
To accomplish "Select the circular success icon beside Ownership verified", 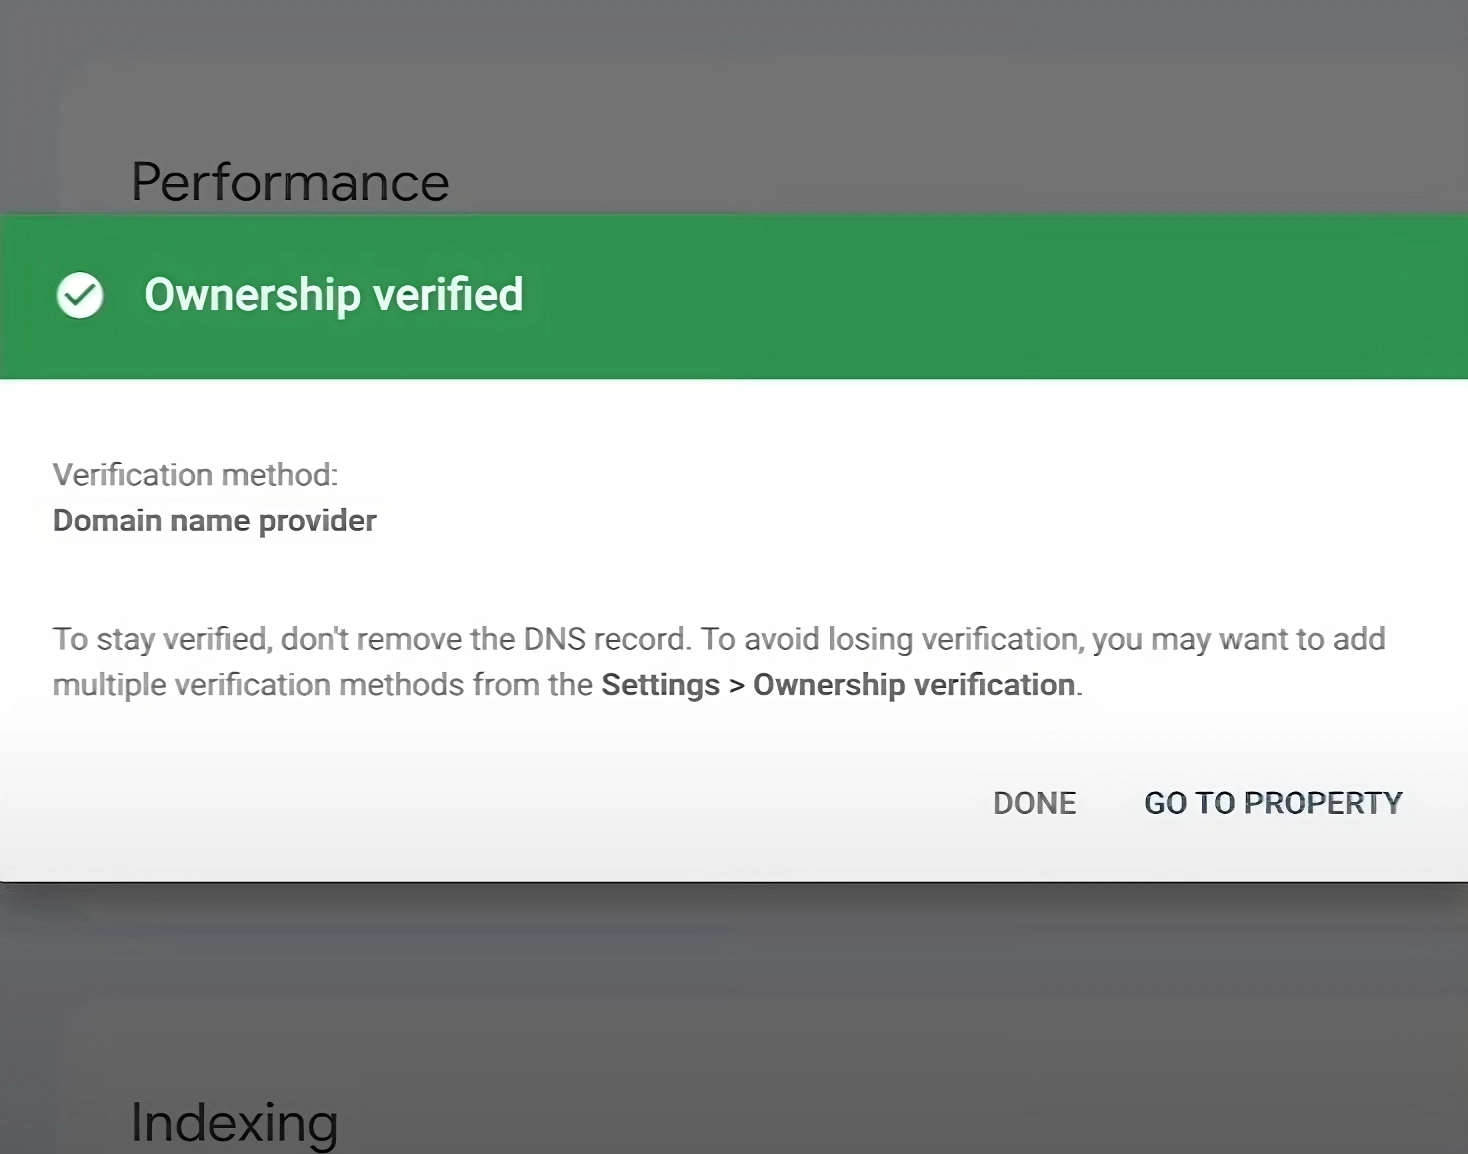I will (x=80, y=295).
